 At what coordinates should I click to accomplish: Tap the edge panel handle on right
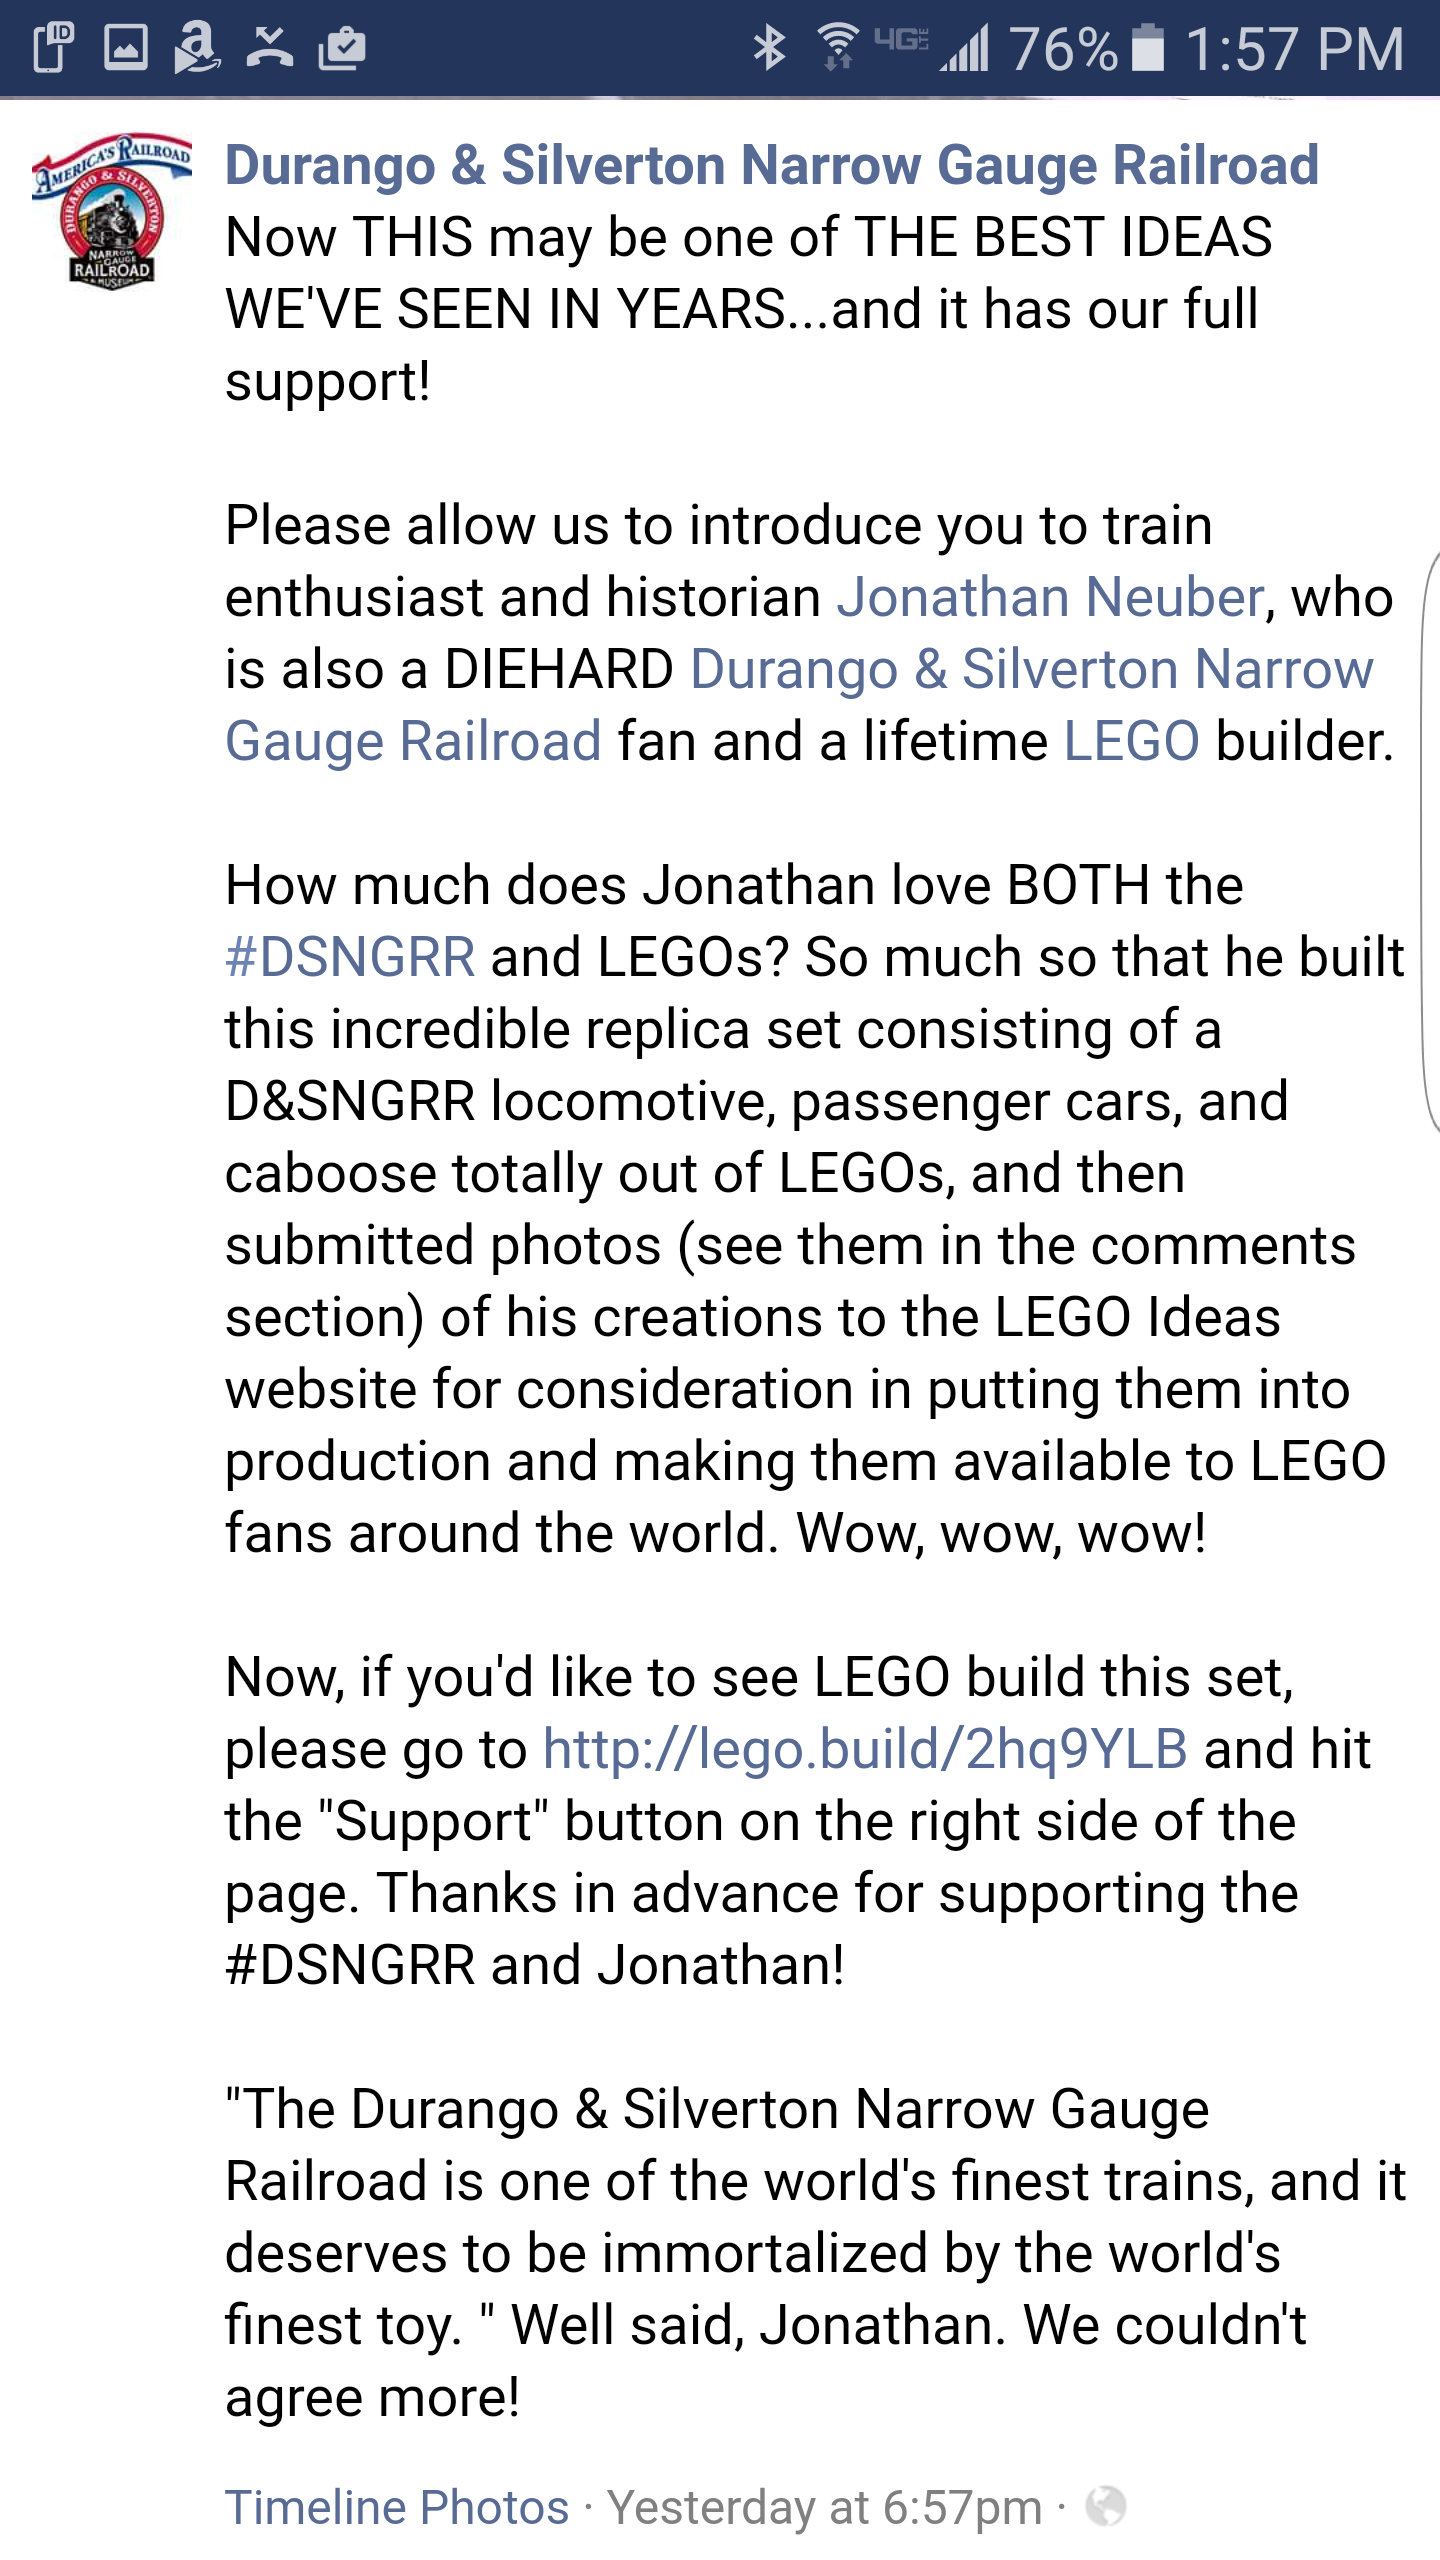[1430, 840]
